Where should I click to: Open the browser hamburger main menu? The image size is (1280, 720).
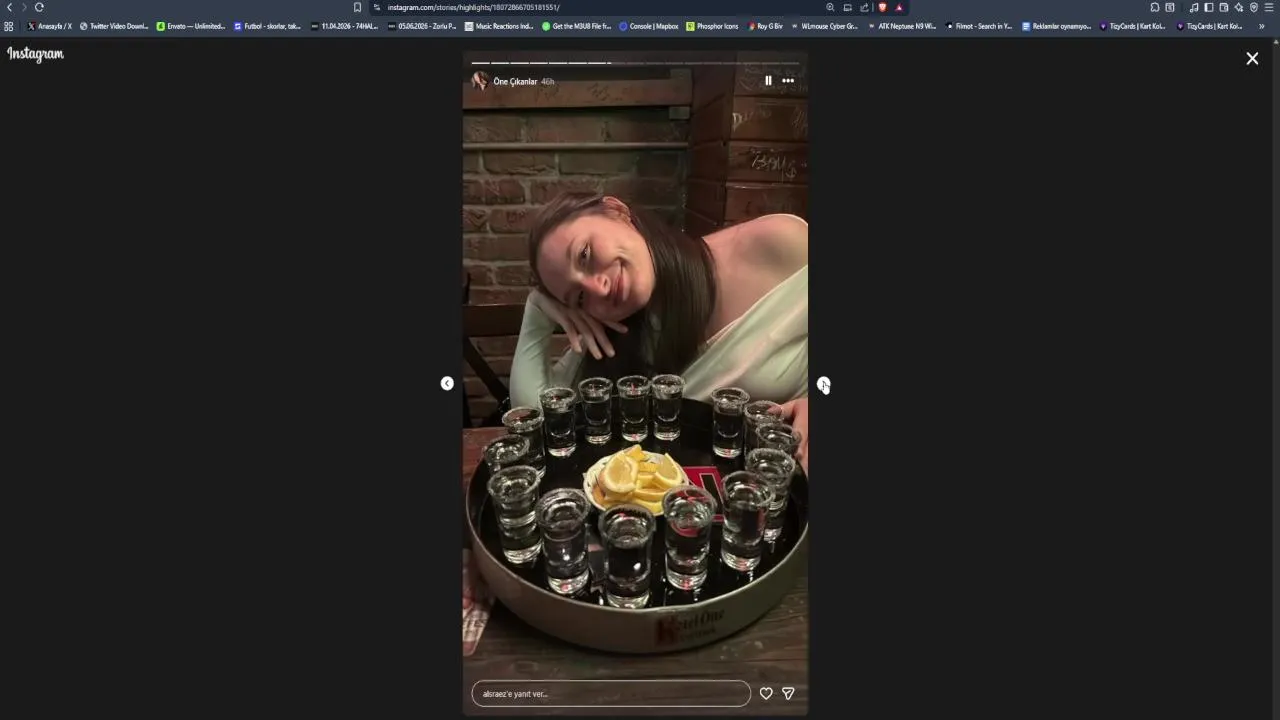click(x=1269, y=7)
